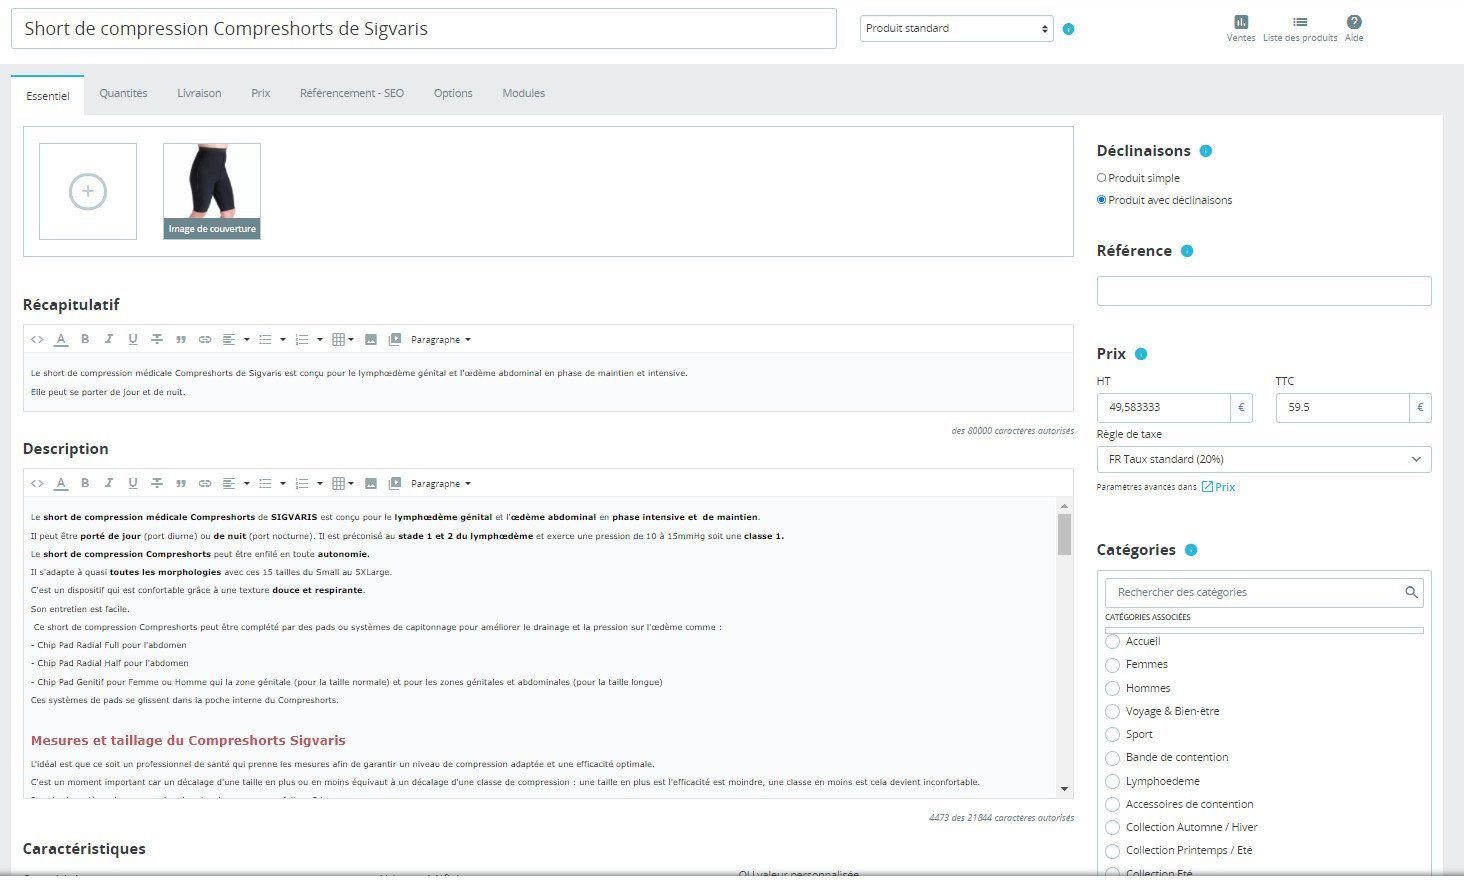Toggle bold in the Récapitulatif editor toolbar
Image resolution: width=1464 pixels, height=888 pixels.
85,339
